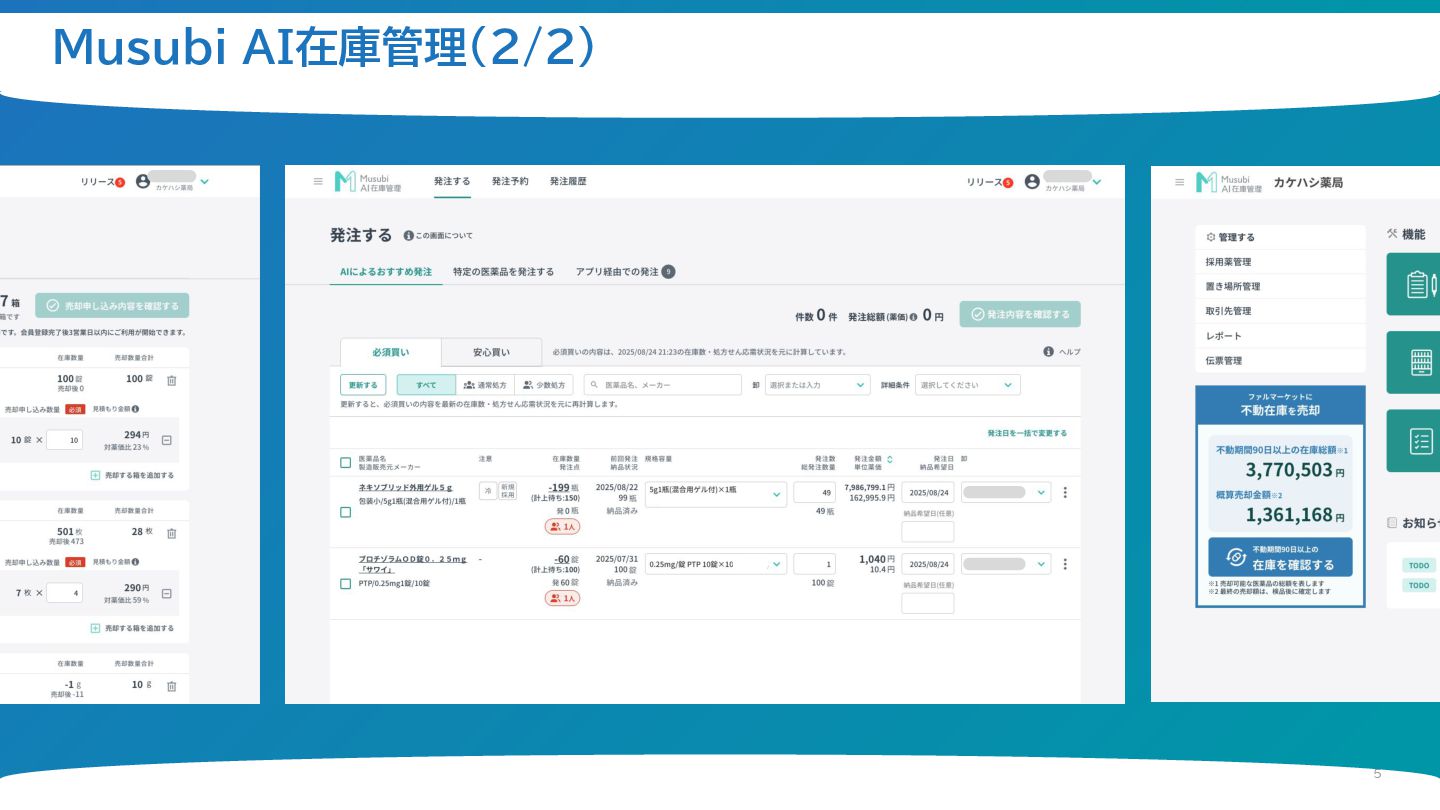Image resolution: width=1440 pixels, height=810 pixels.
Task: Switch to 必須買い tab
Action: click(x=391, y=352)
